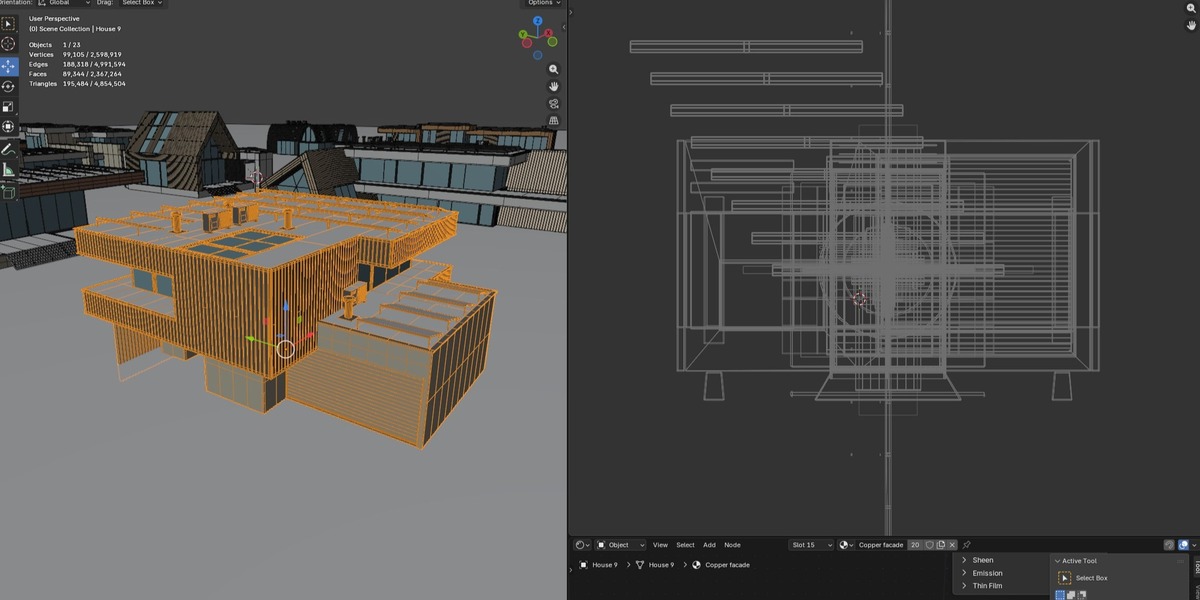Toggle camera view icon
Image resolution: width=1200 pixels, height=600 pixels.
pyautogui.click(x=553, y=104)
